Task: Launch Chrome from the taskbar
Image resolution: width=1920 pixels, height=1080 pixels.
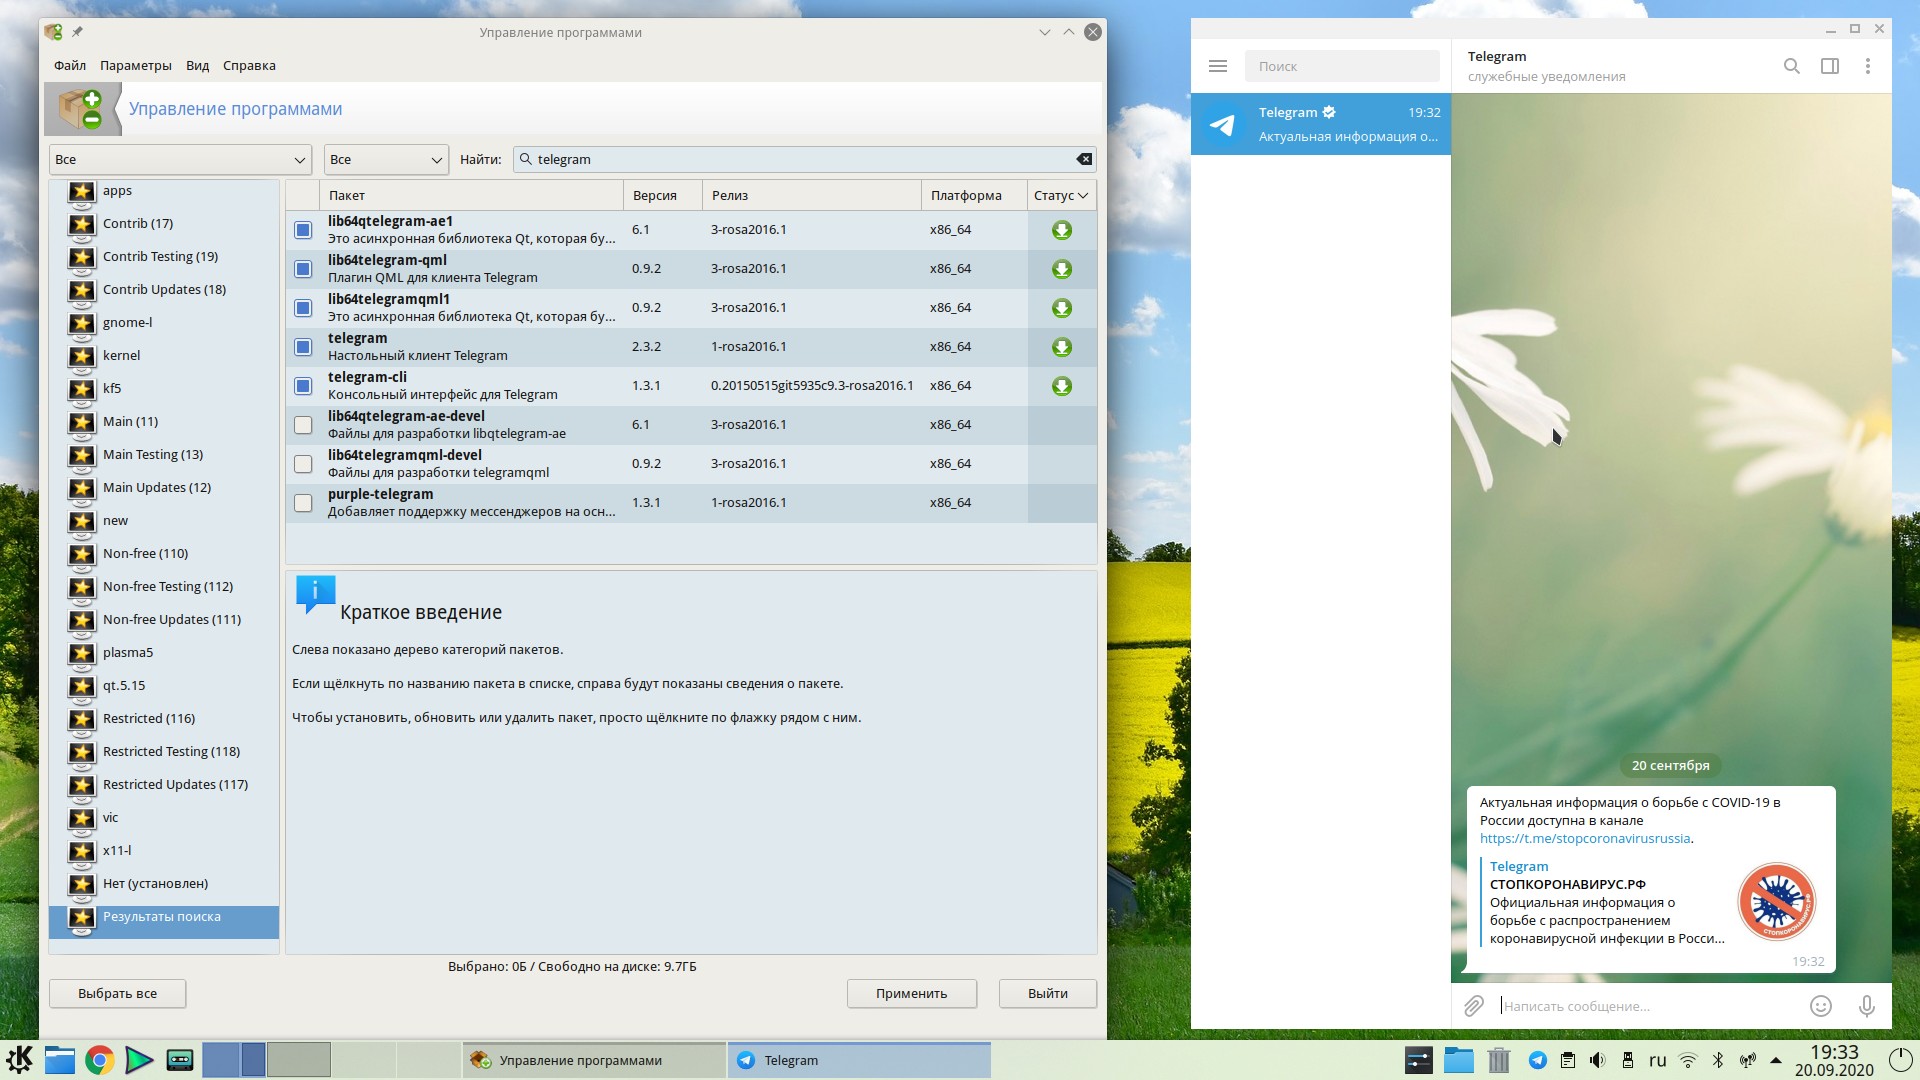Action: (99, 1060)
